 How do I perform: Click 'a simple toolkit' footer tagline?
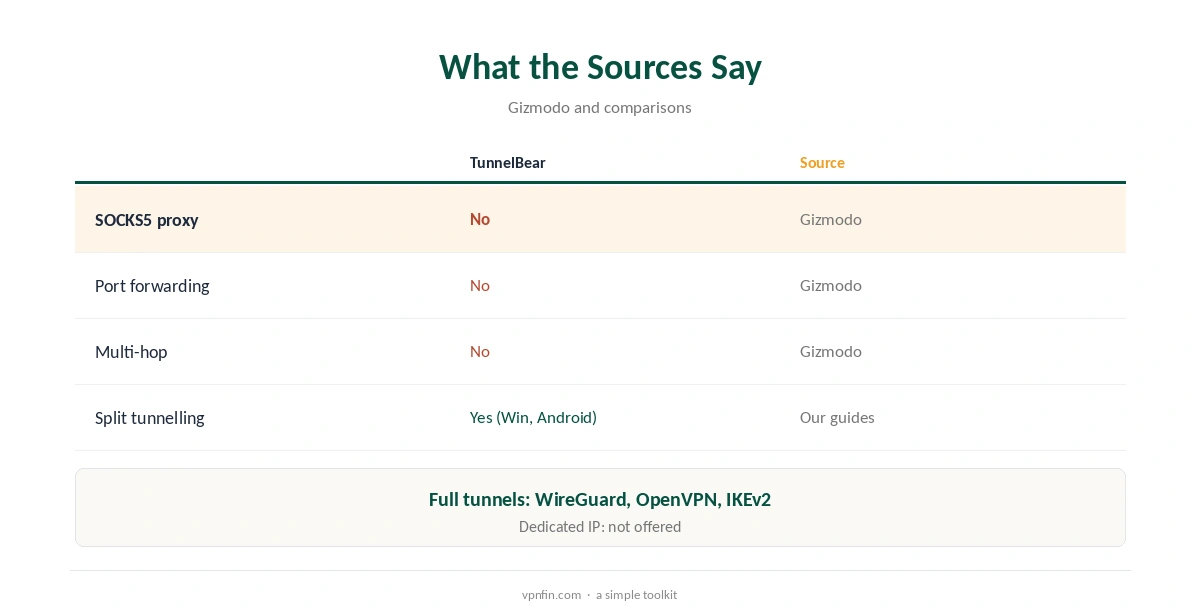pyautogui.click(x=636, y=594)
